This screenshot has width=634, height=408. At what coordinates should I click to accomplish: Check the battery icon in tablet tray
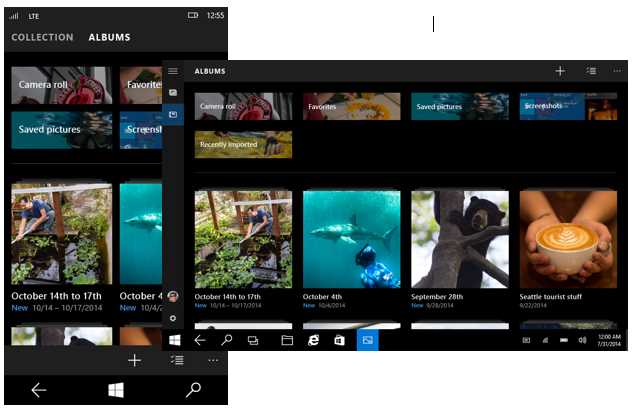[x=564, y=340]
